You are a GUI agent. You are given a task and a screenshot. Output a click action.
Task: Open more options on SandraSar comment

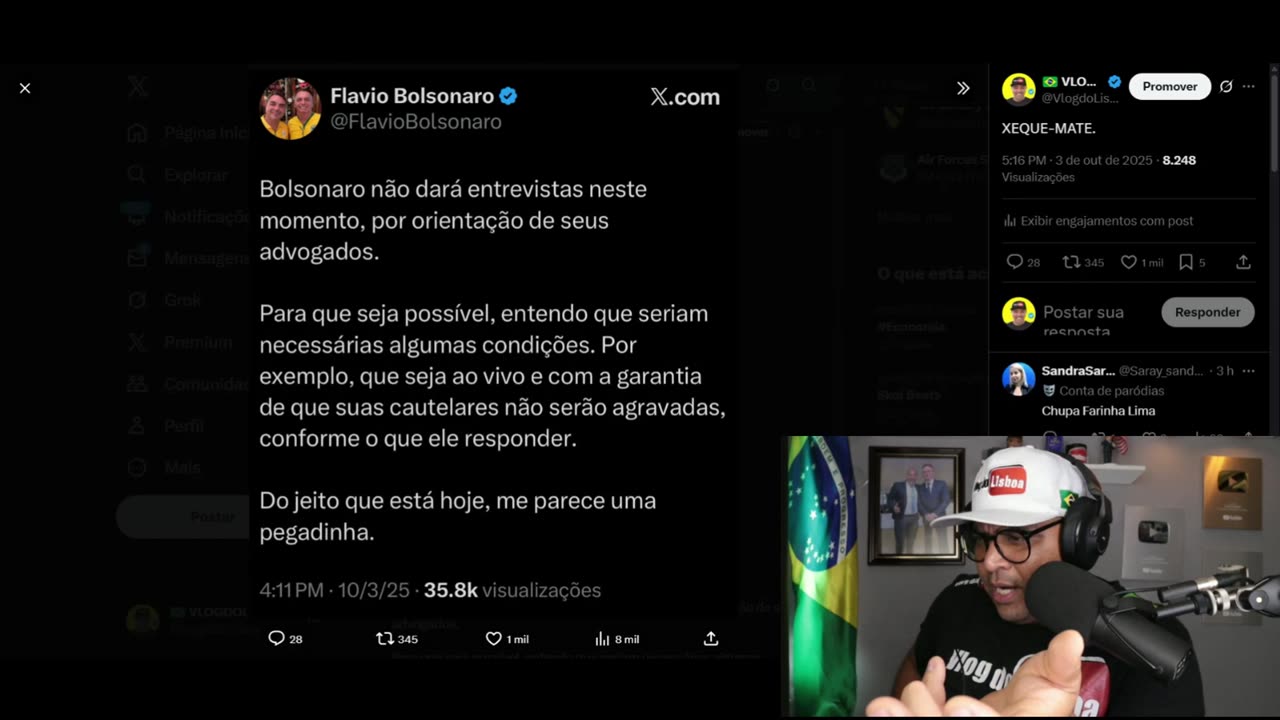1248,371
